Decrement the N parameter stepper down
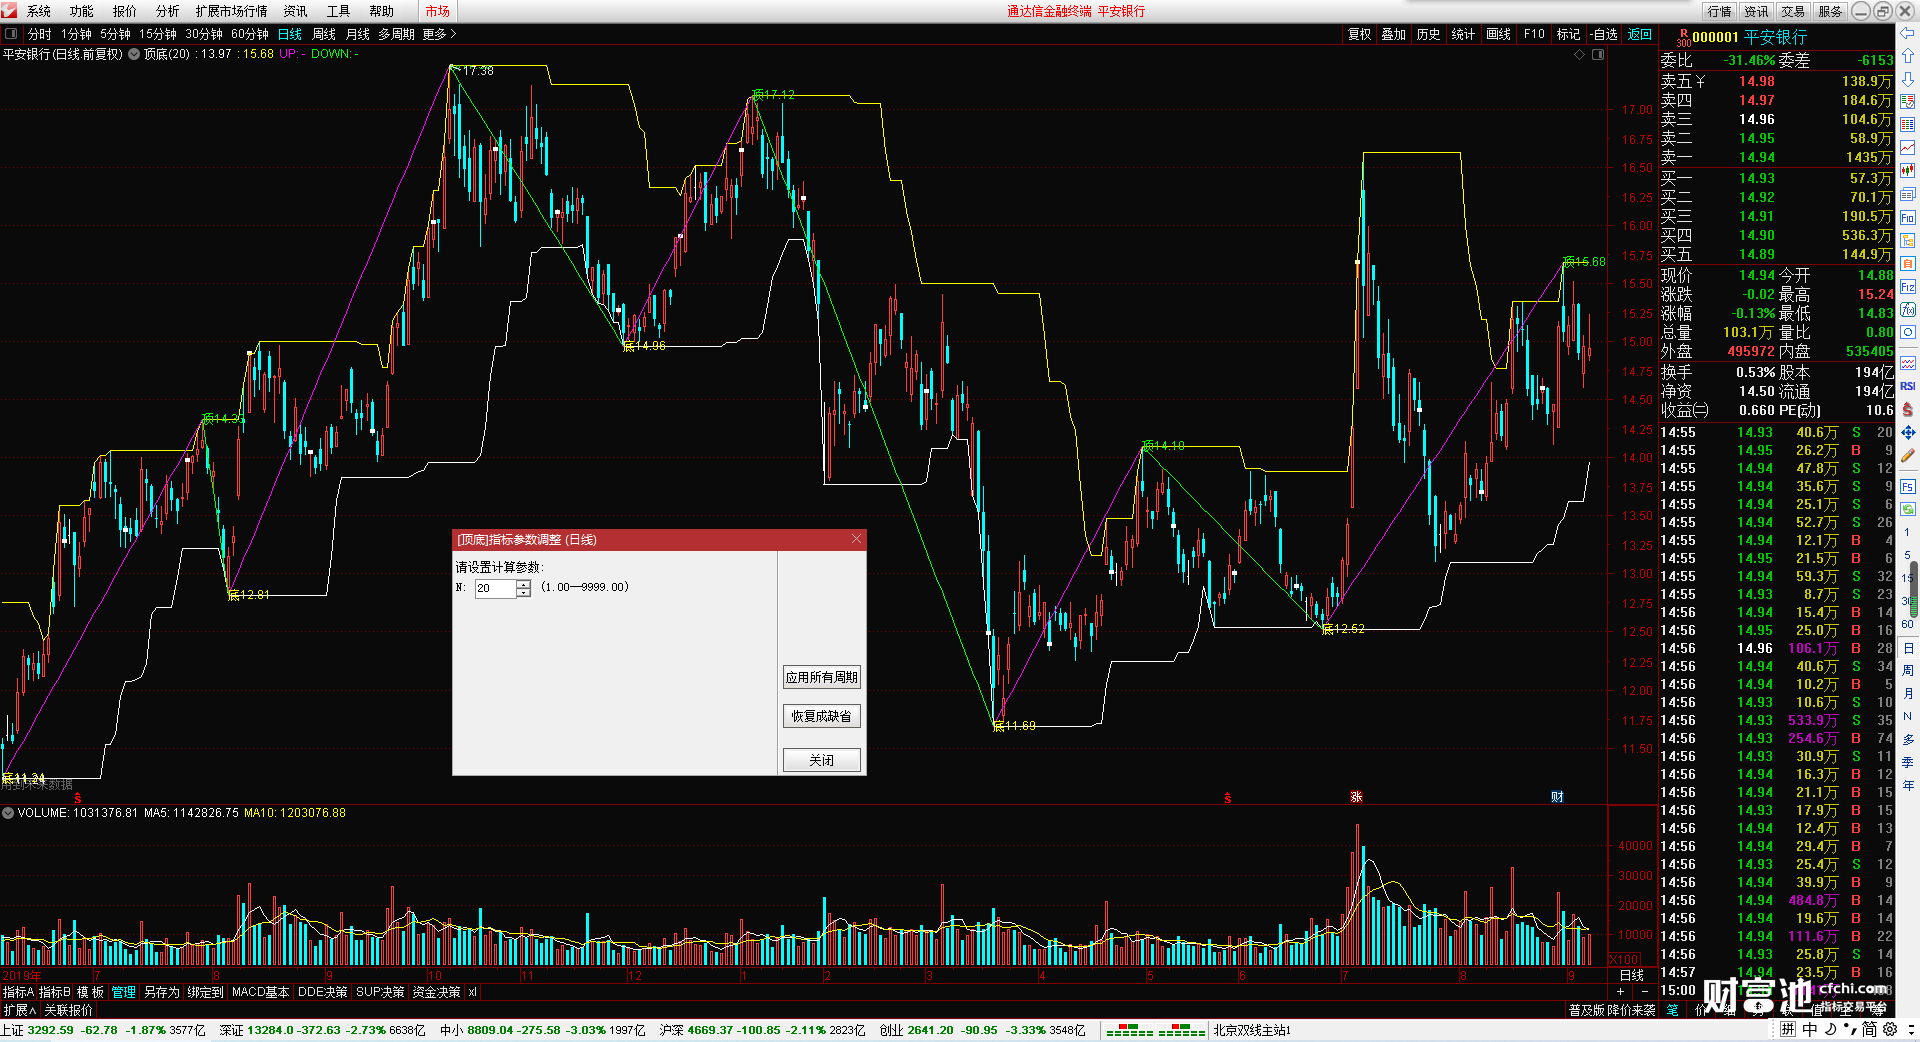The image size is (1920, 1042). click(523, 593)
